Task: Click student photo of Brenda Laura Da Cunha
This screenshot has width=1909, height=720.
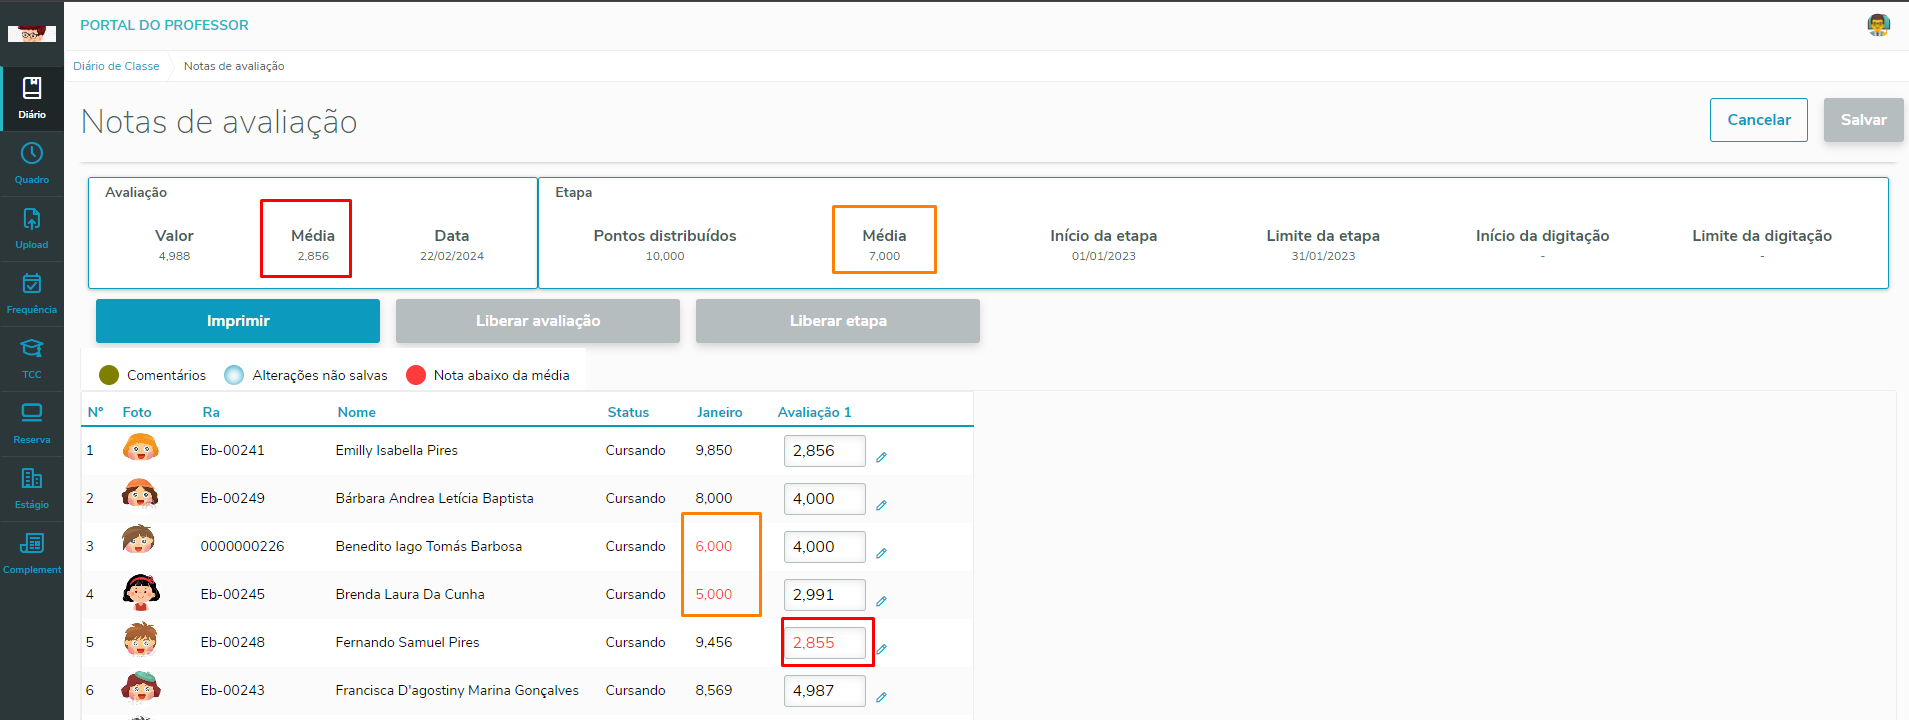Action: pos(141,593)
